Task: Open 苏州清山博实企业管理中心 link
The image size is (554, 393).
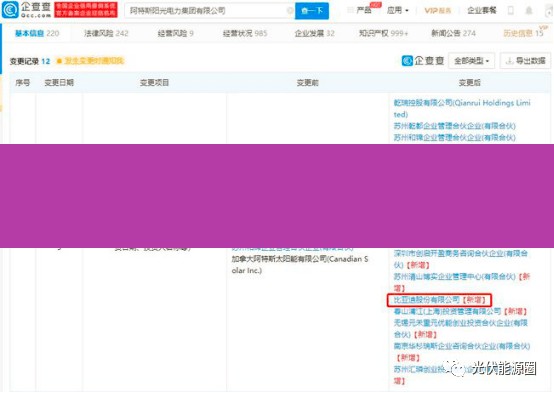Action: (455, 277)
